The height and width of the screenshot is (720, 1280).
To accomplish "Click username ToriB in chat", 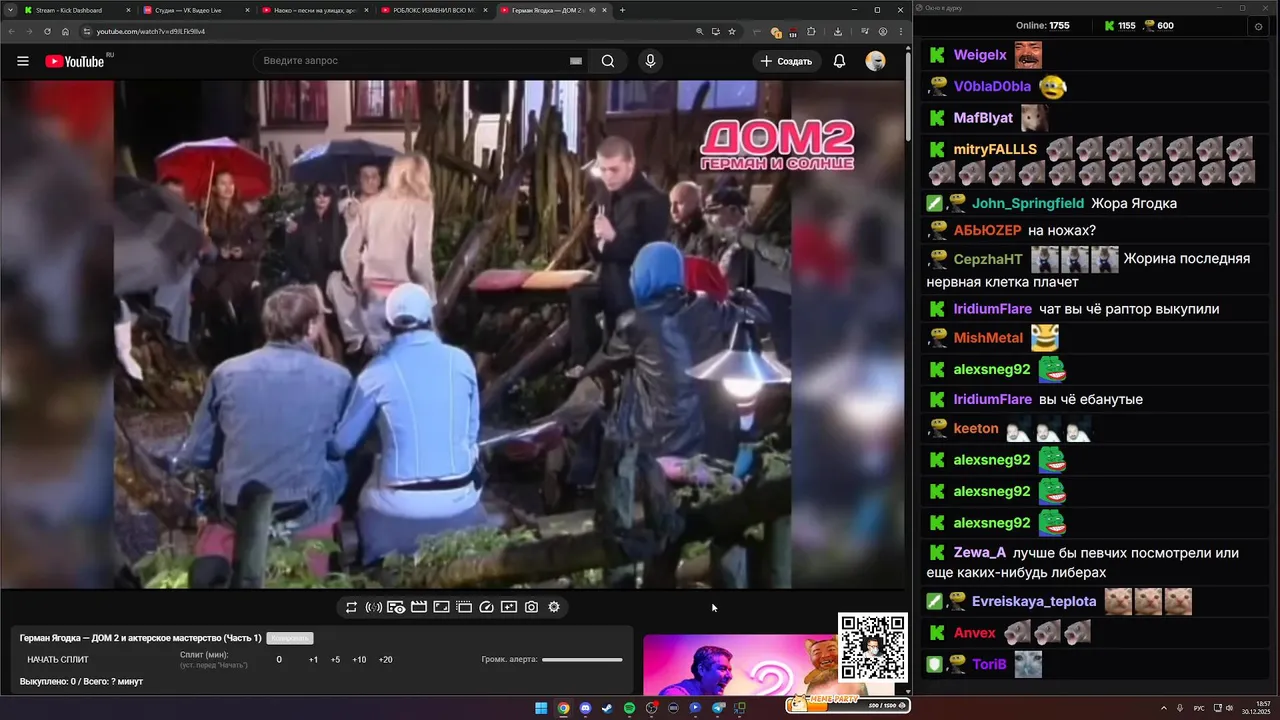I will pos(989,664).
